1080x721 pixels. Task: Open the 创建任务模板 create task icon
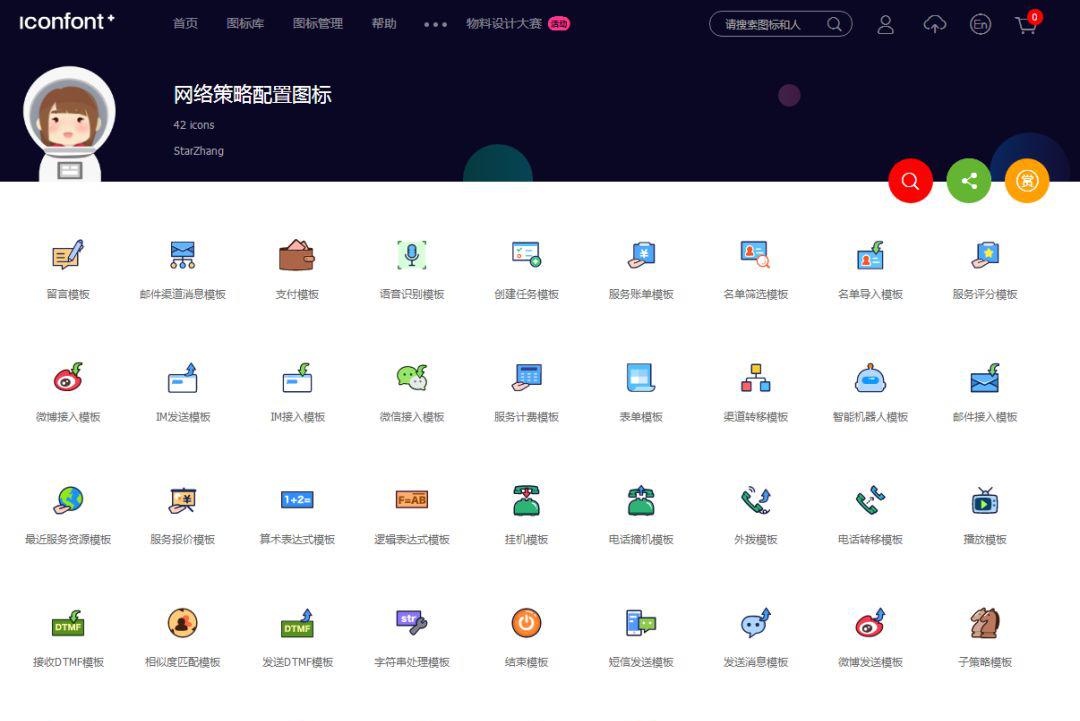pos(526,255)
